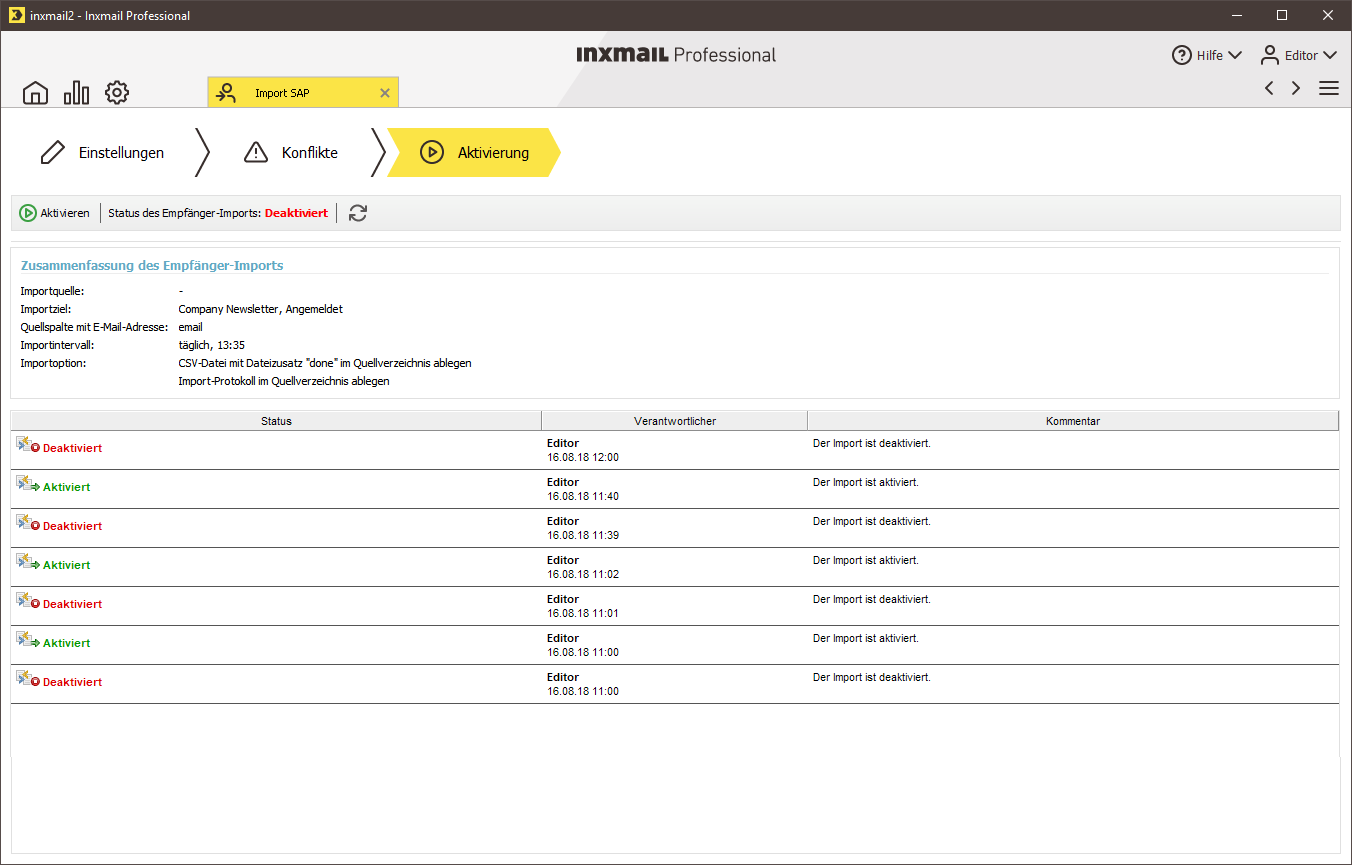Click the Quellspalte value email

tap(190, 327)
